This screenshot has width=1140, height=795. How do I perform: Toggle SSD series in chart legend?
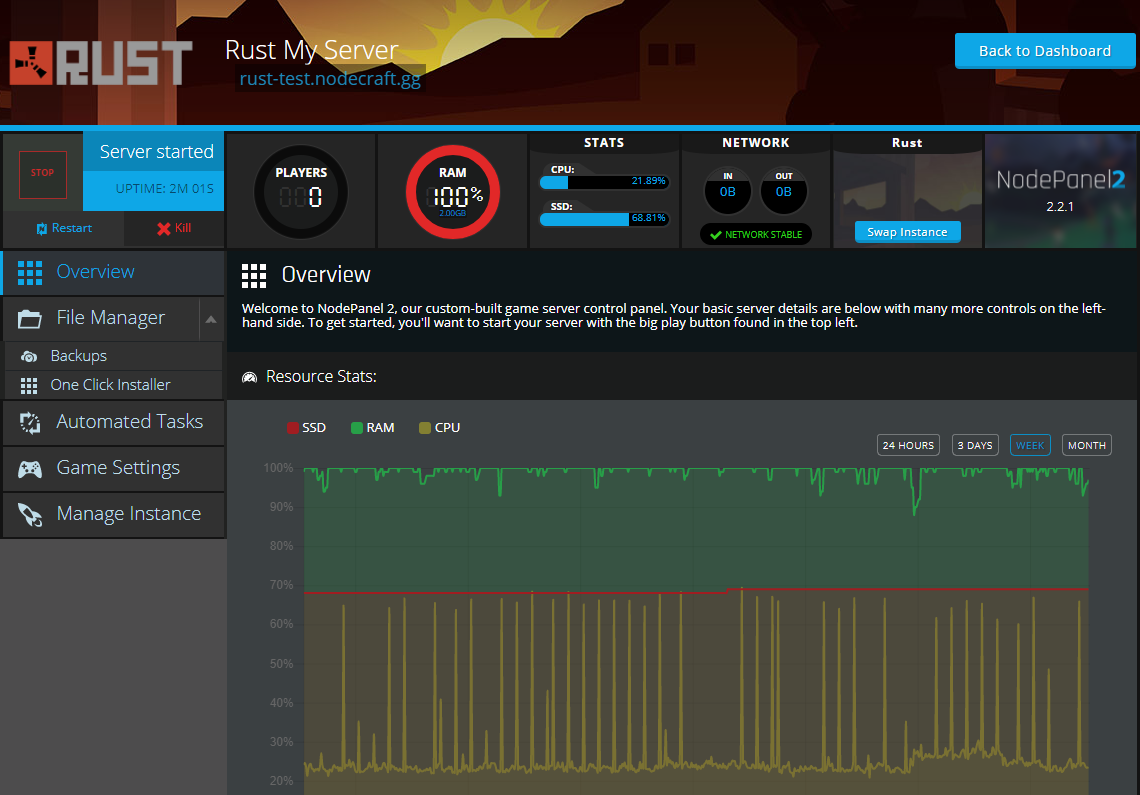pos(305,428)
